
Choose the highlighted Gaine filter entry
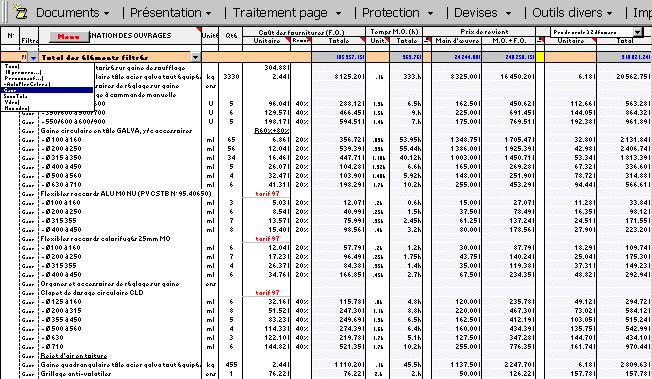click(47, 90)
